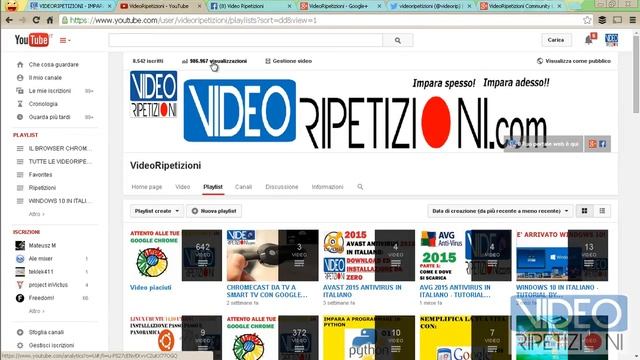
Task: Switch to grid view of playlists
Action: 584,211
